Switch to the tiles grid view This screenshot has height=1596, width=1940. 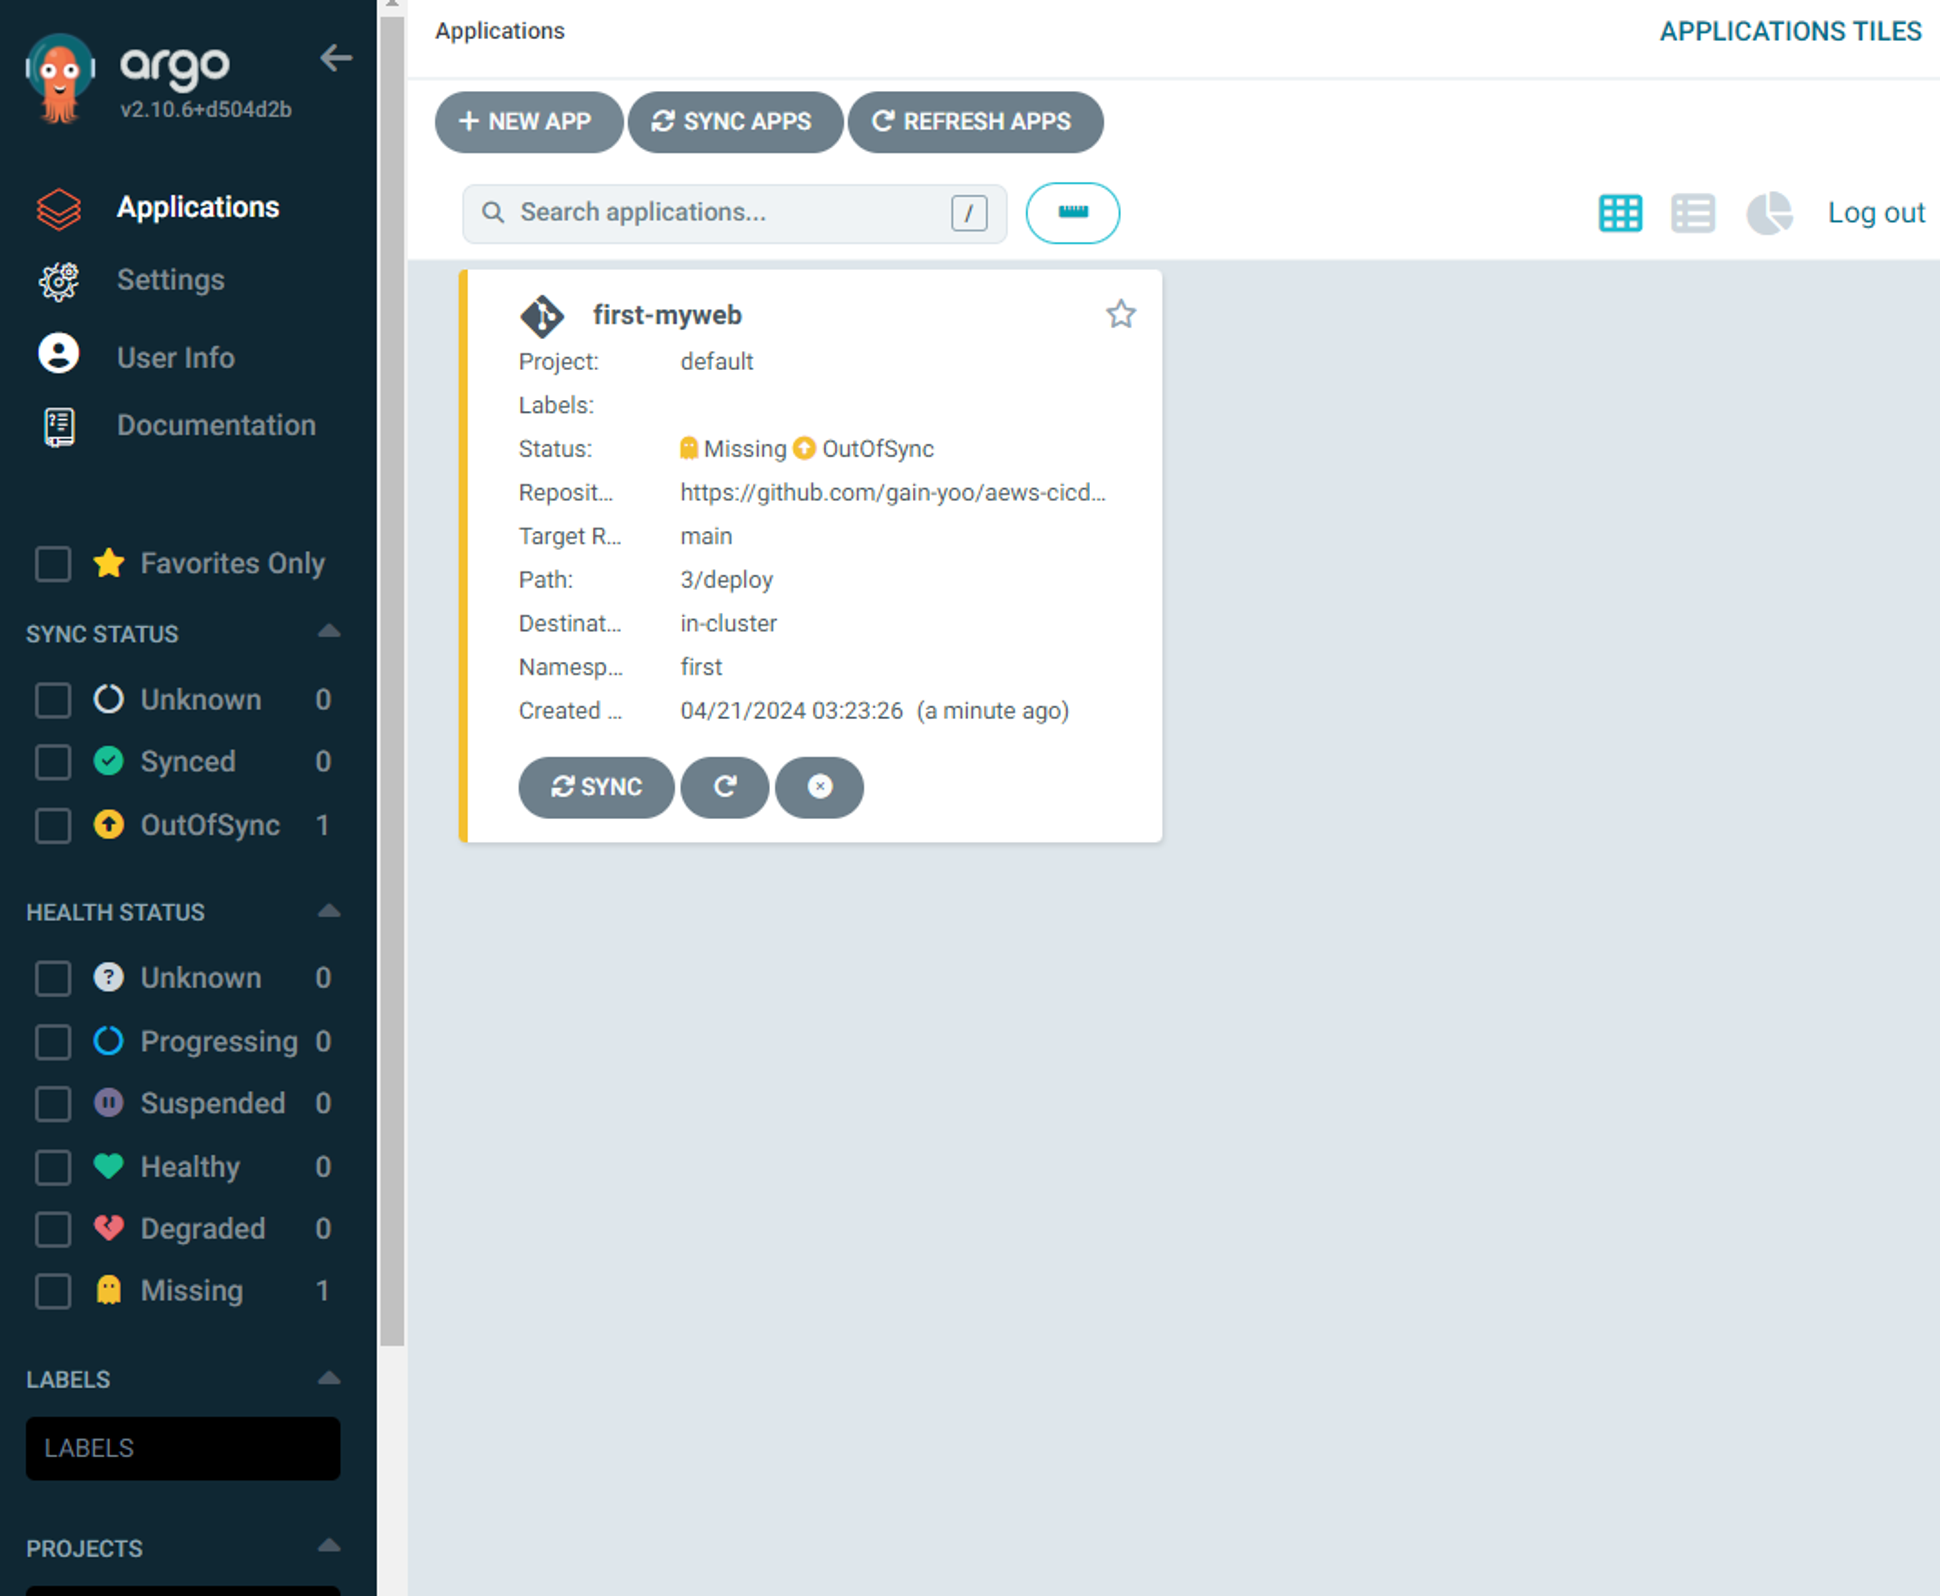[x=1620, y=213]
